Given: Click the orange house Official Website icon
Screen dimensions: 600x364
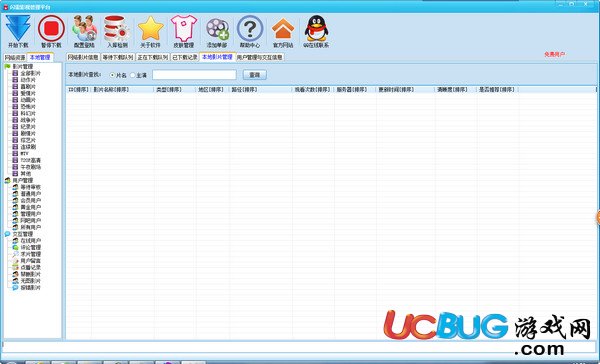Looking at the screenshot, I should (283, 28).
